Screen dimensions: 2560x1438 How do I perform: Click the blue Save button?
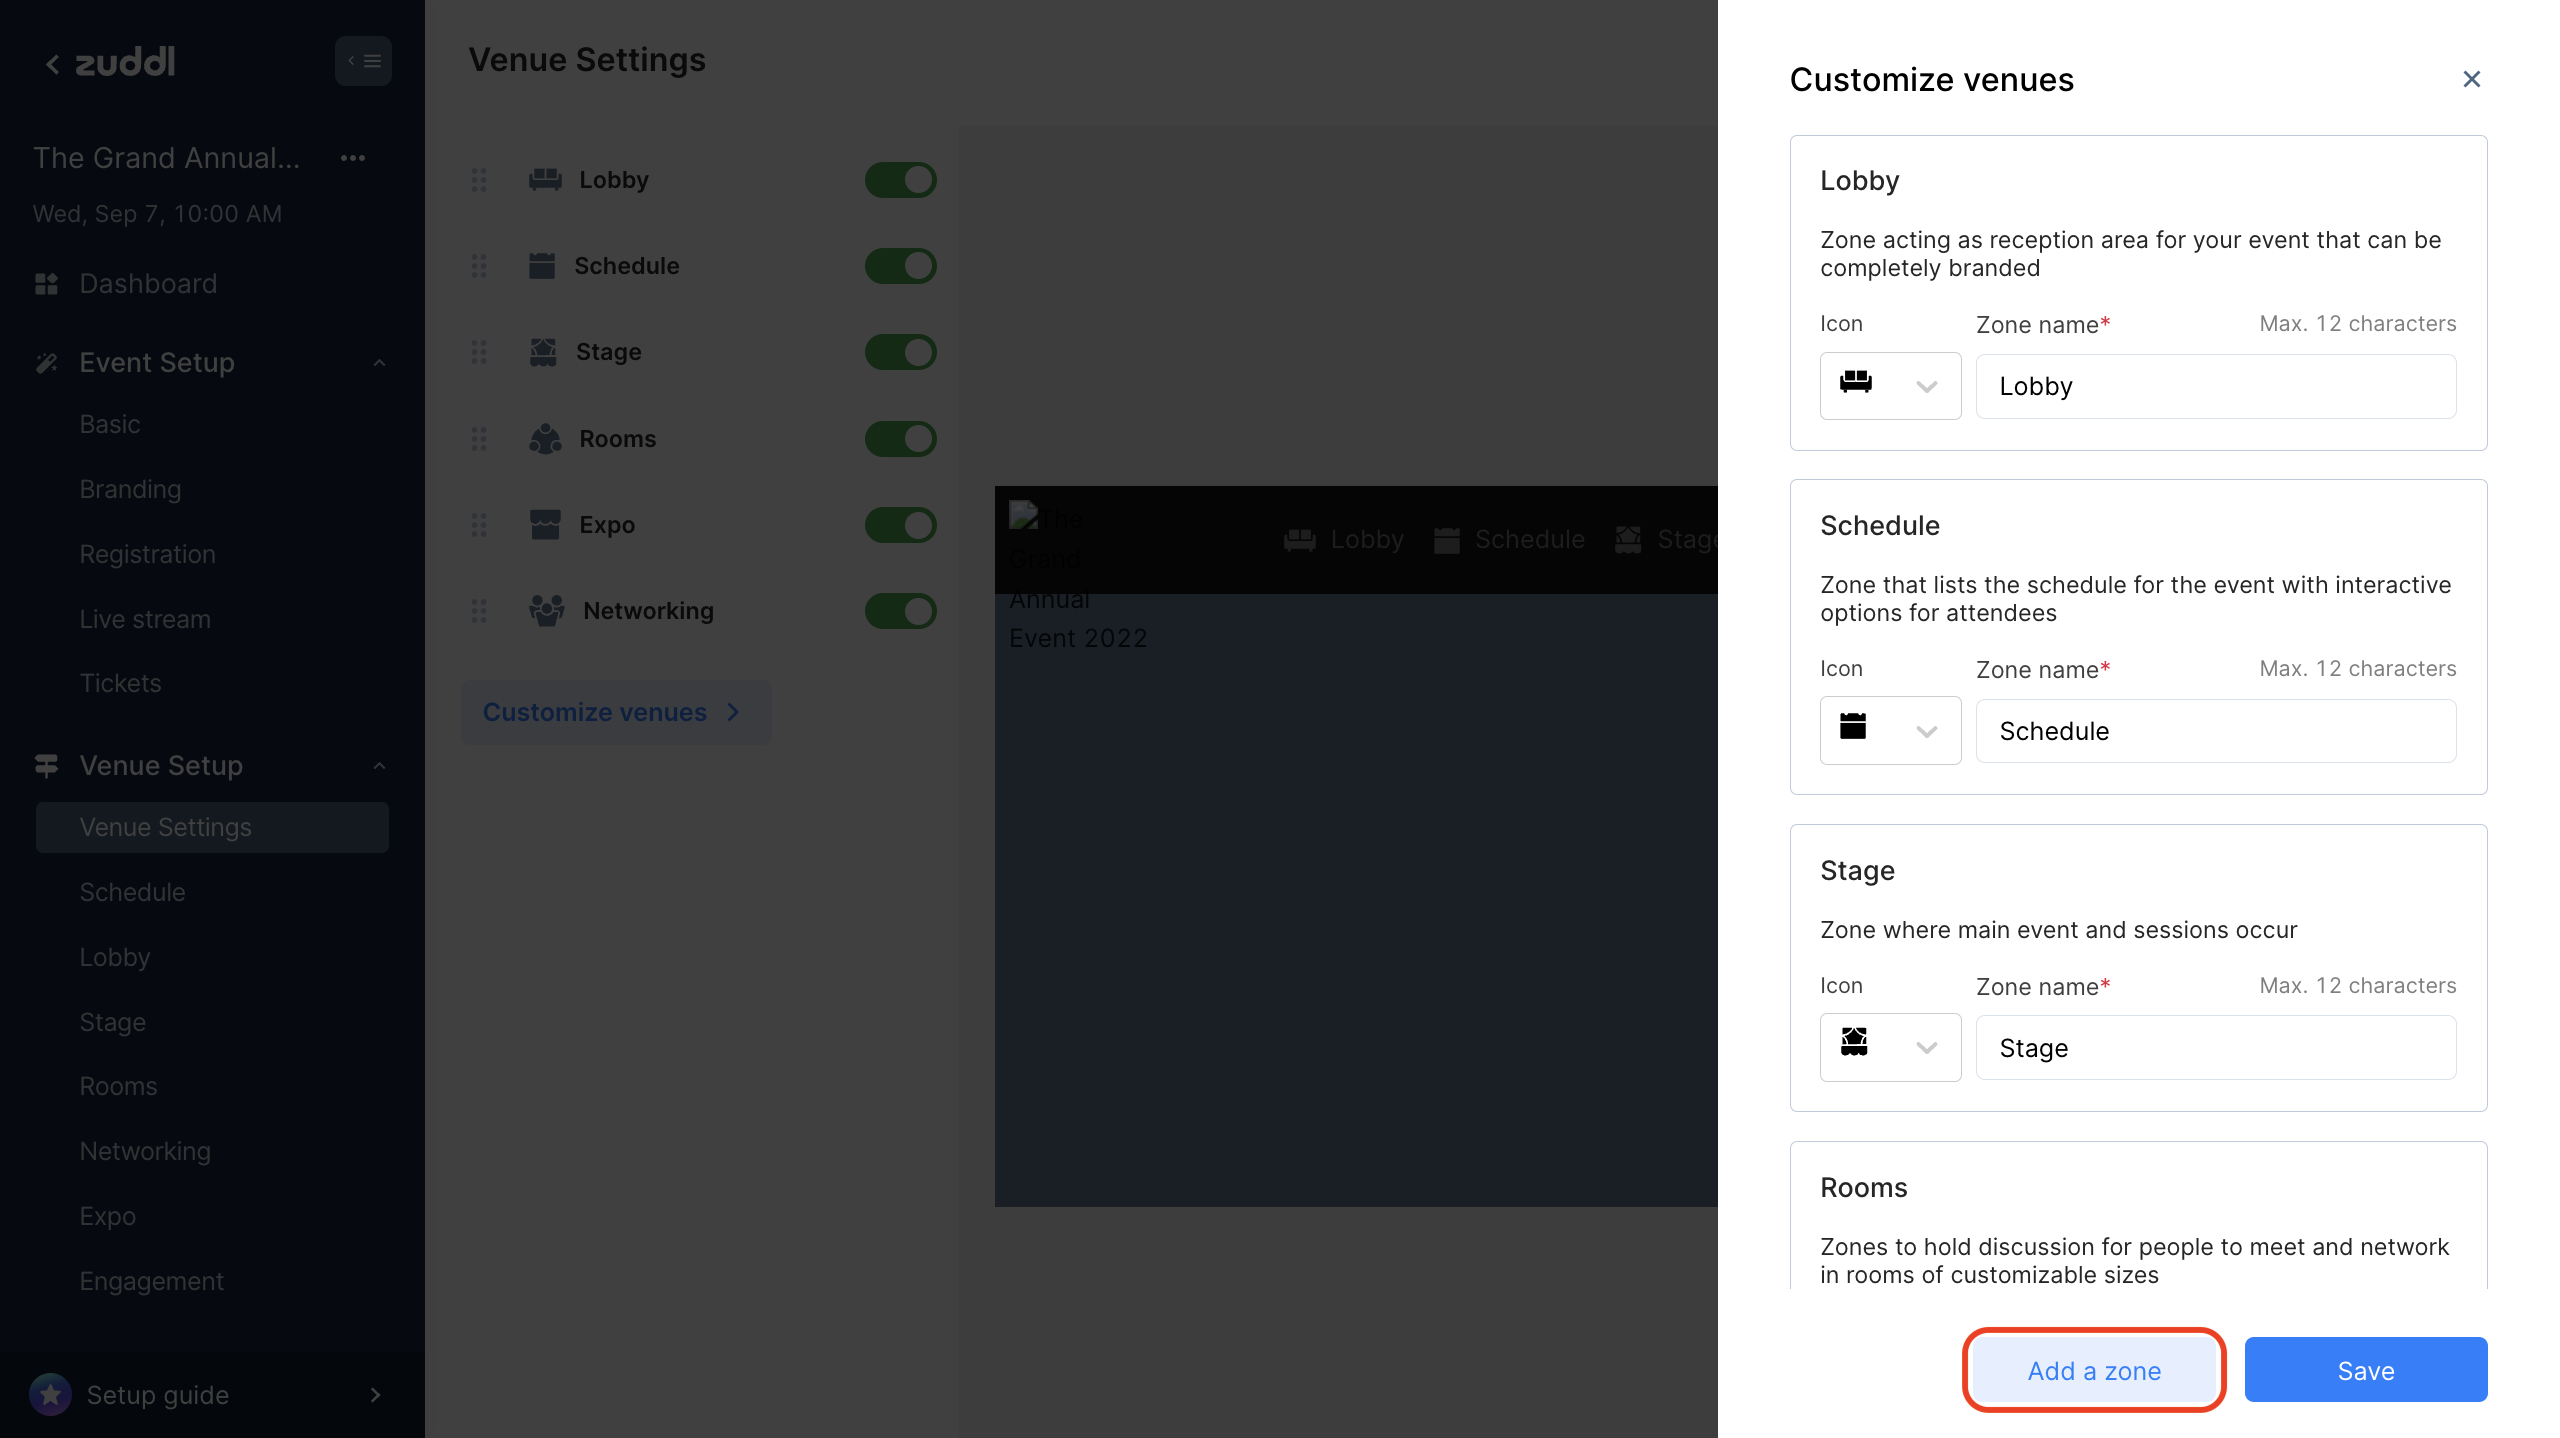[x=2365, y=1370]
